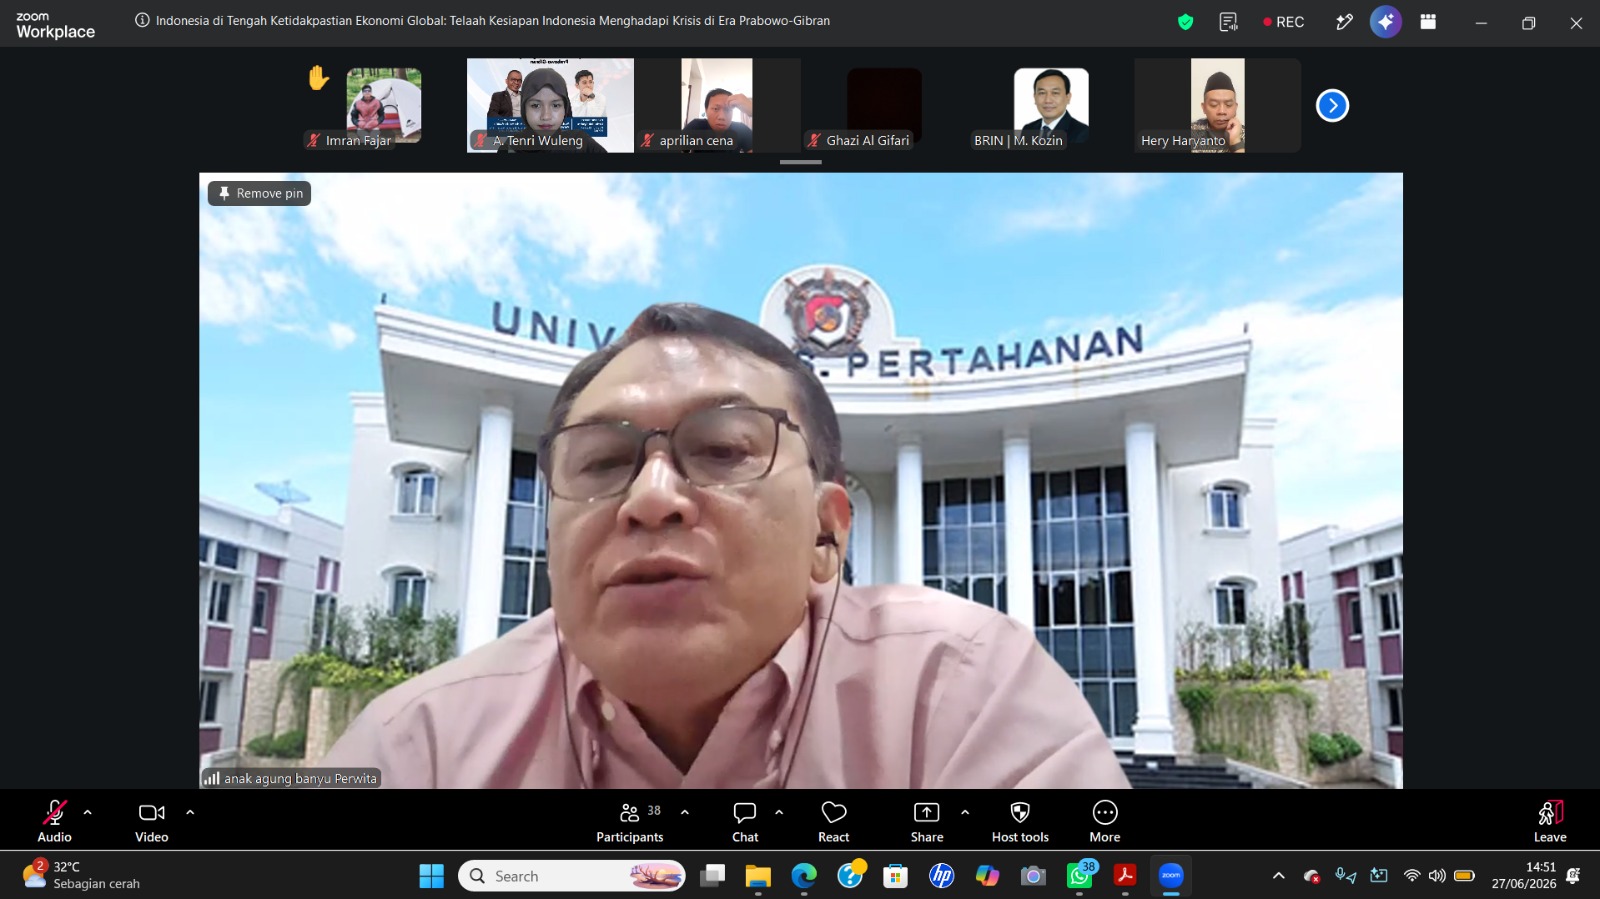
Task: Click the battery tray icon
Action: 1464,876
